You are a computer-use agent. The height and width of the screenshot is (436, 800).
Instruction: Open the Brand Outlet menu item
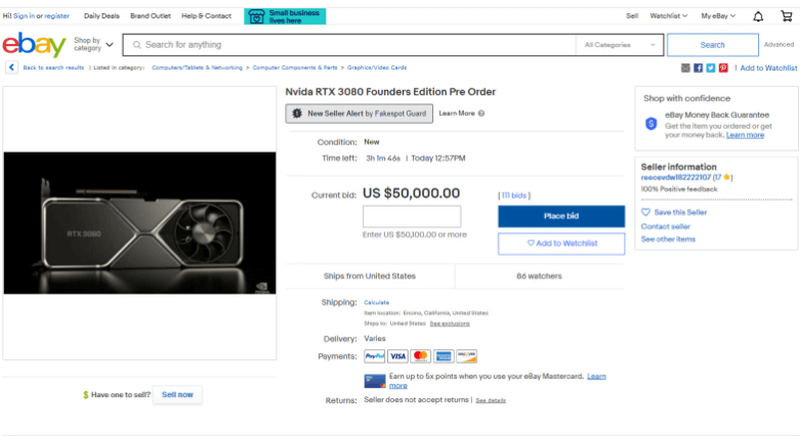point(151,16)
